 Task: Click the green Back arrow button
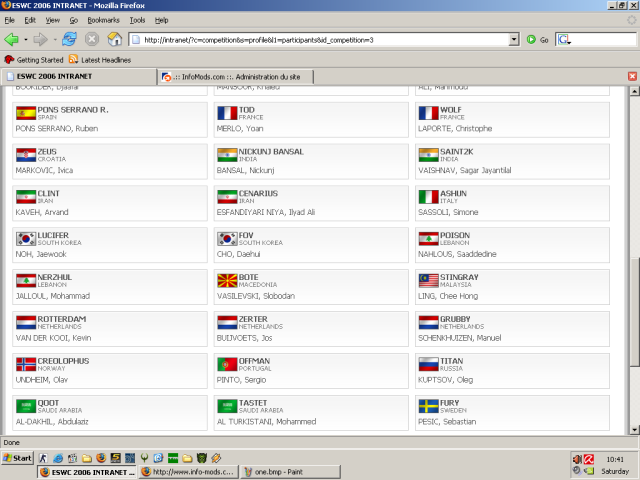pos(11,40)
